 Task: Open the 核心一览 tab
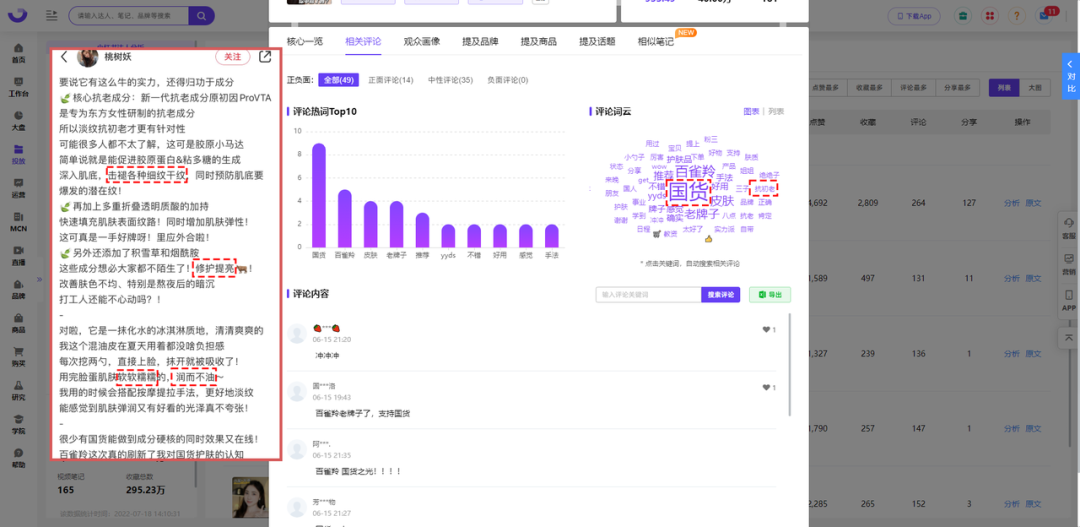[x=304, y=42]
